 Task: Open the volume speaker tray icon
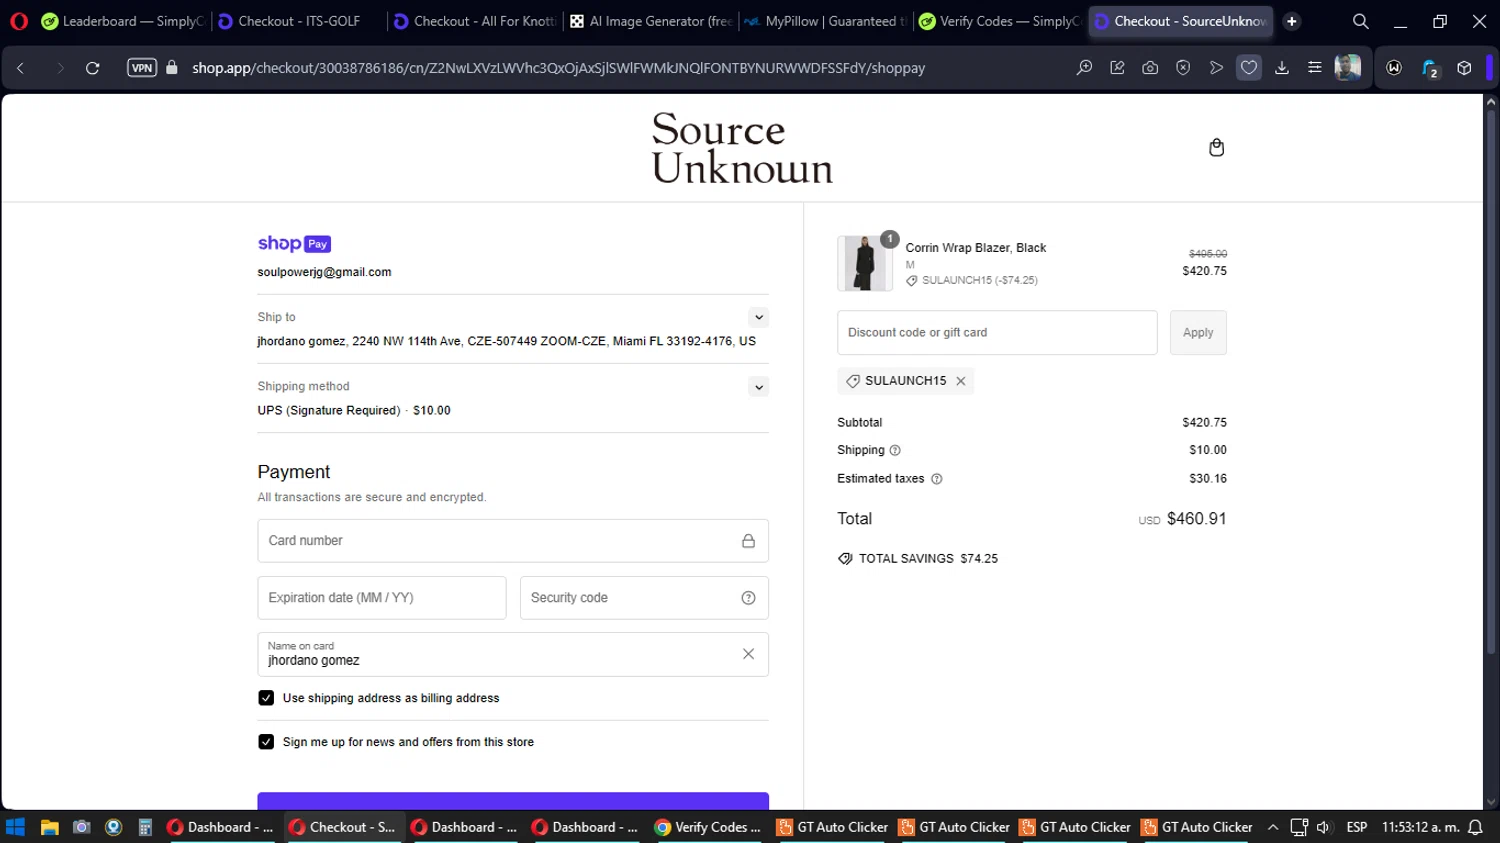tap(1324, 827)
